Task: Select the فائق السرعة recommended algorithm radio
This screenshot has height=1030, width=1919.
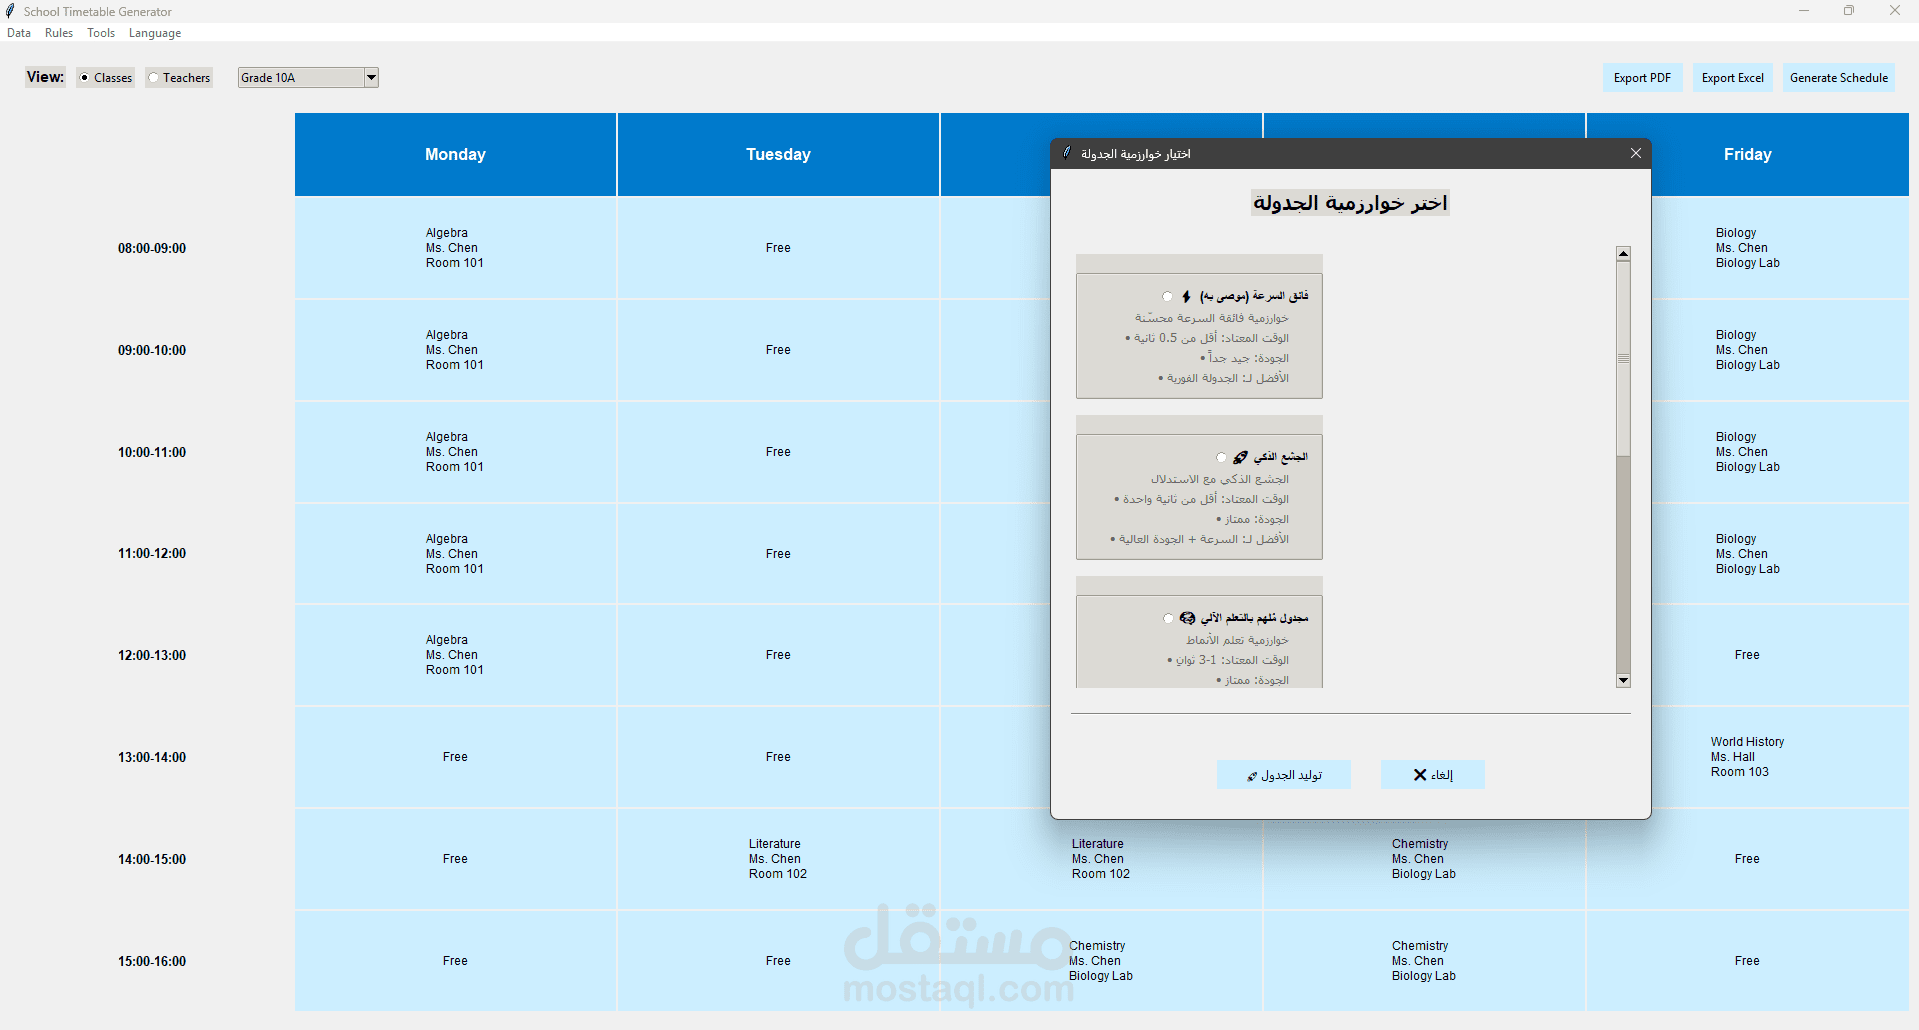Action: [1166, 295]
